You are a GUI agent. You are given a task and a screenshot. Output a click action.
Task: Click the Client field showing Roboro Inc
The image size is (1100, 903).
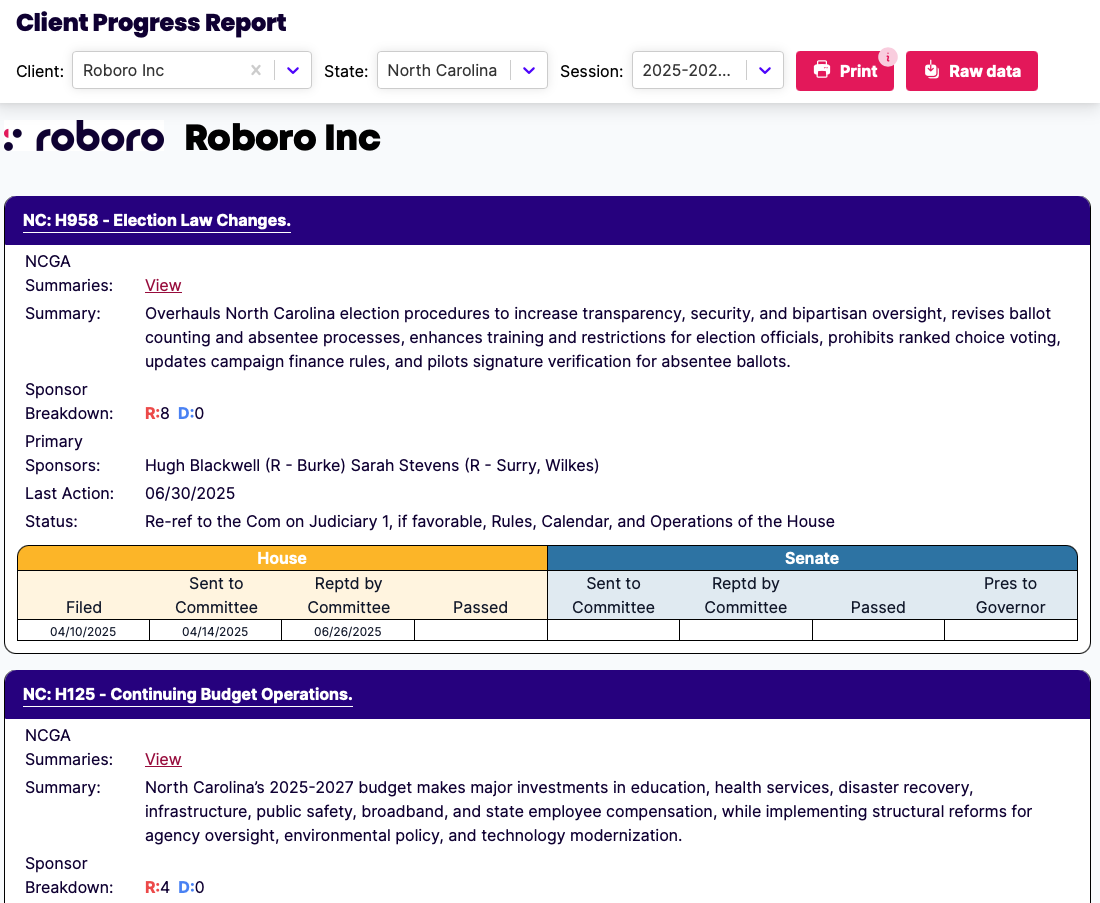click(192, 70)
